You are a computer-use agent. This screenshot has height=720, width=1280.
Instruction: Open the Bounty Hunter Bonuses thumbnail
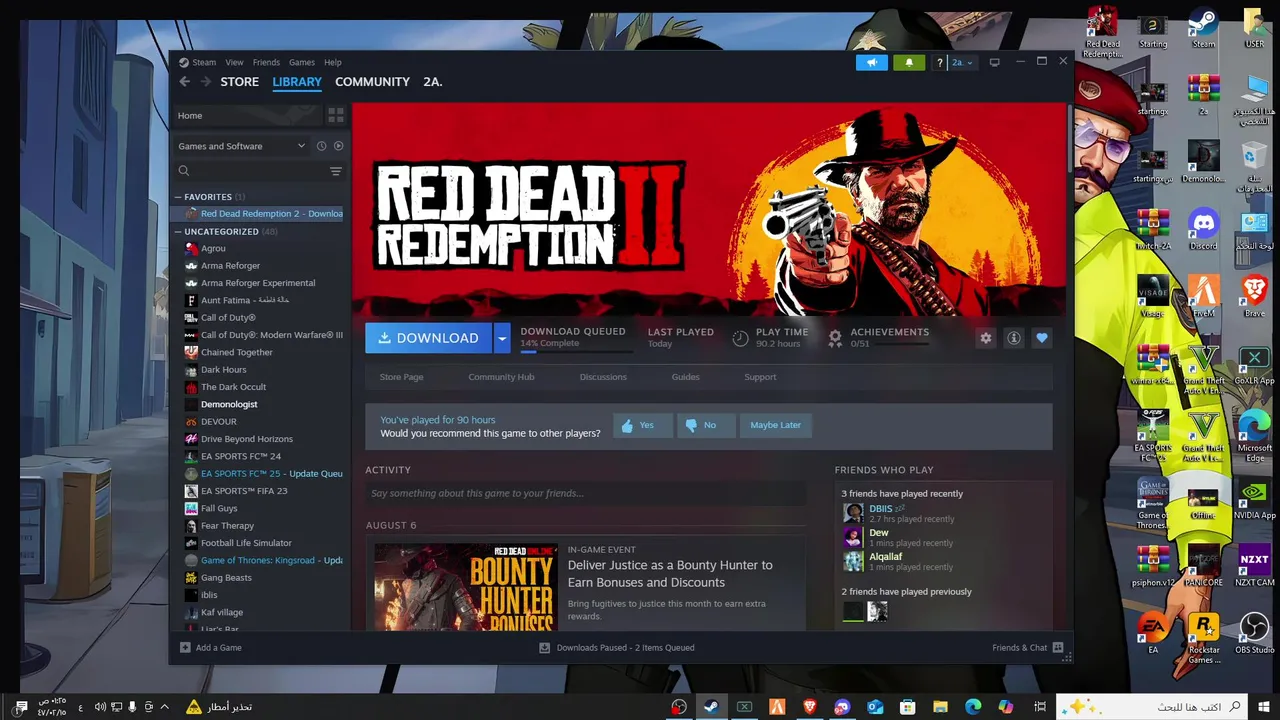click(x=465, y=586)
